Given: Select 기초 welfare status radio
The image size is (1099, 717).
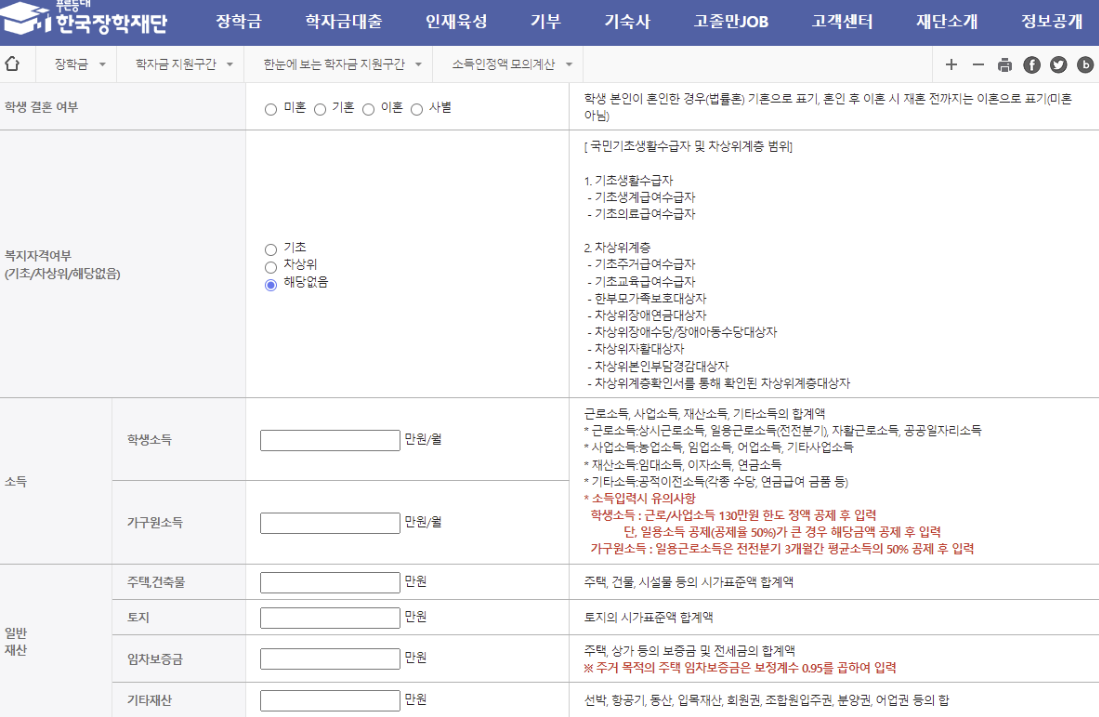Looking at the screenshot, I should (x=271, y=250).
